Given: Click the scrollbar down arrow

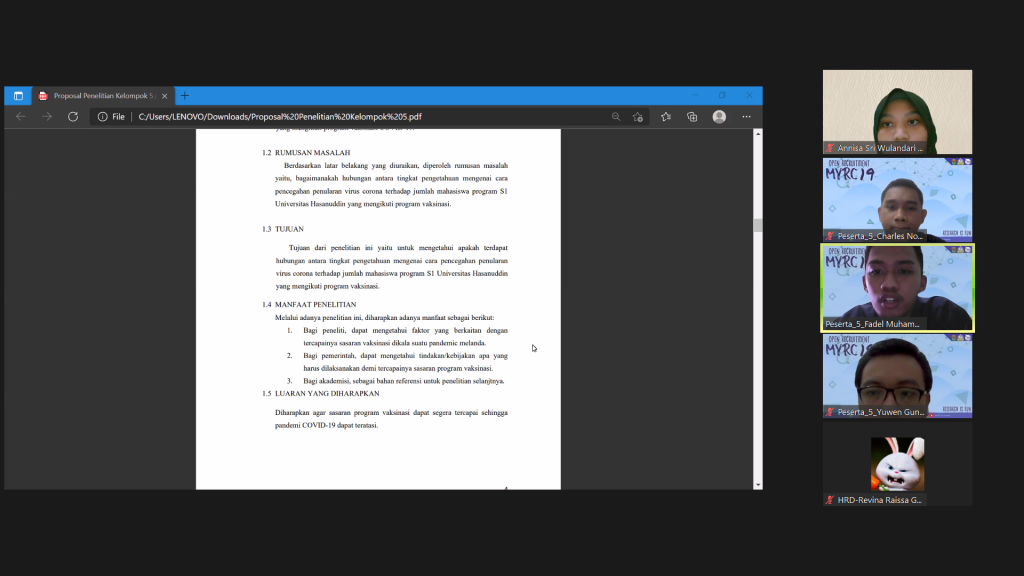Looking at the screenshot, I should (758, 485).
